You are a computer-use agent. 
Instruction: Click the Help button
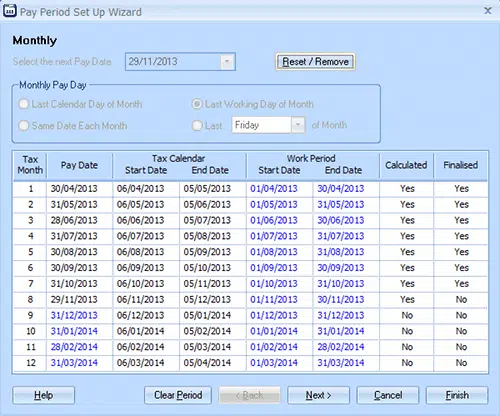[x=44, y=395]
